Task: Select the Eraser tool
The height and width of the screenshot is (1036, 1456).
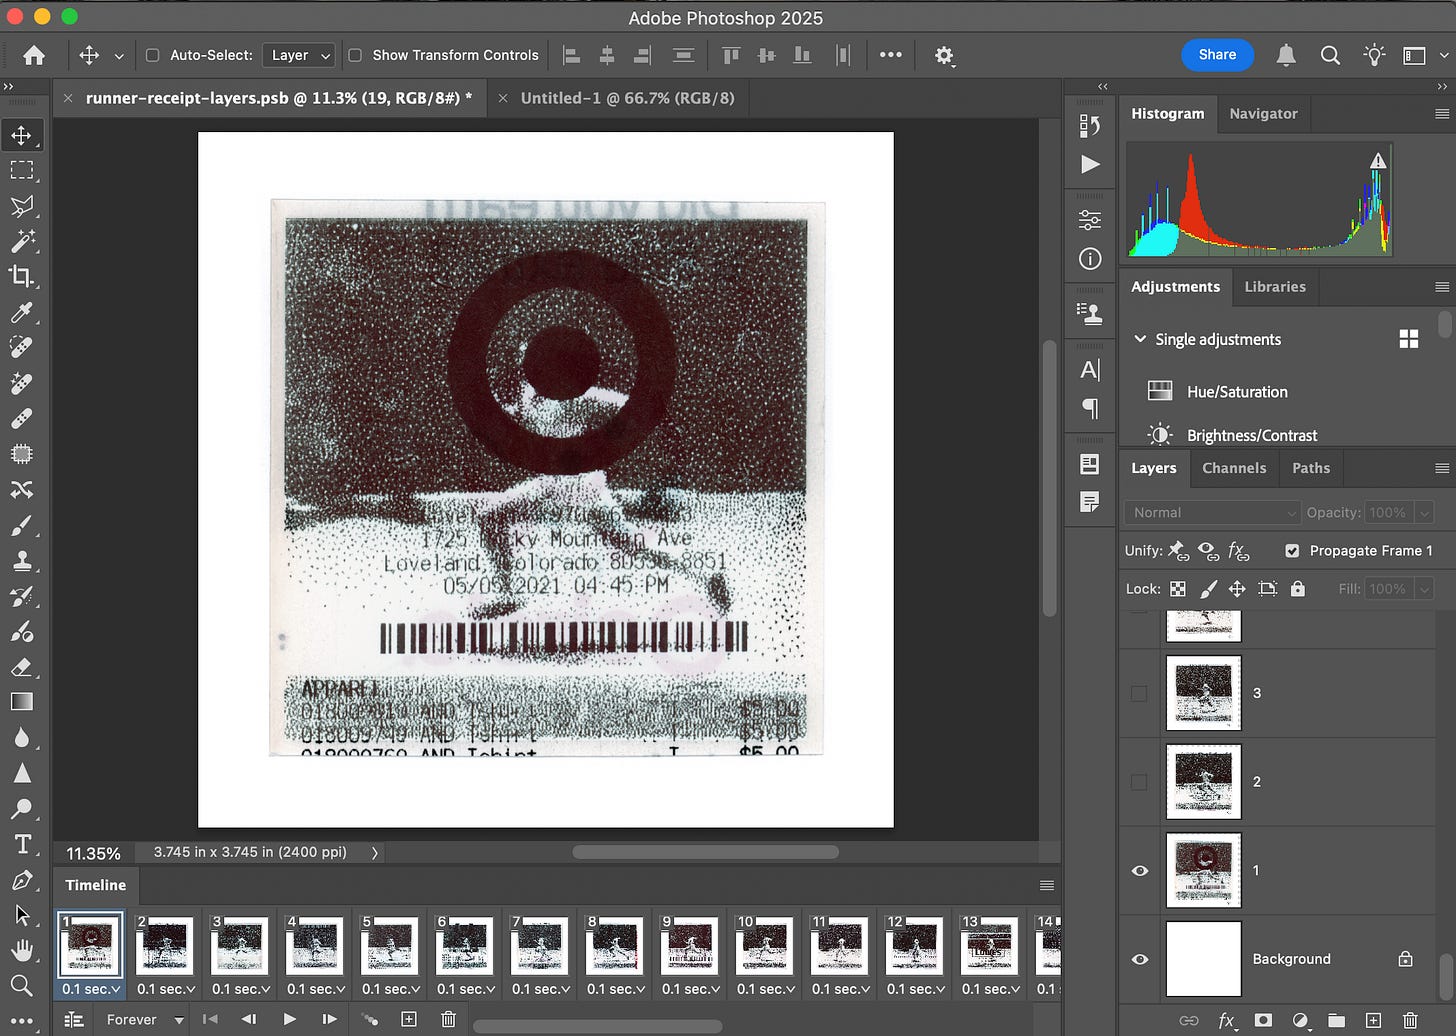Action: click(x=22, y=667)
